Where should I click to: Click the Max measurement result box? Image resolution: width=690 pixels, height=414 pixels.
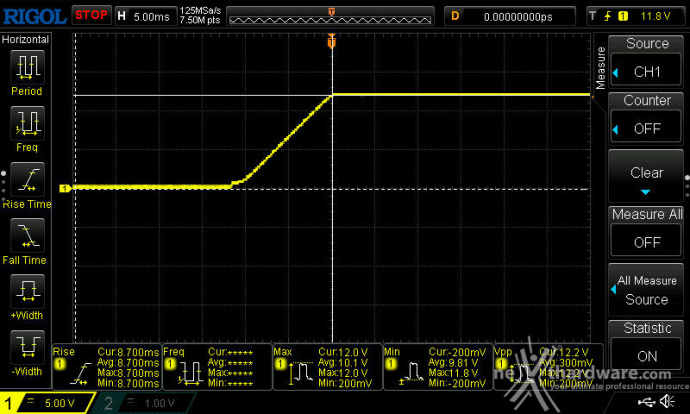click(x=327, y=367)
